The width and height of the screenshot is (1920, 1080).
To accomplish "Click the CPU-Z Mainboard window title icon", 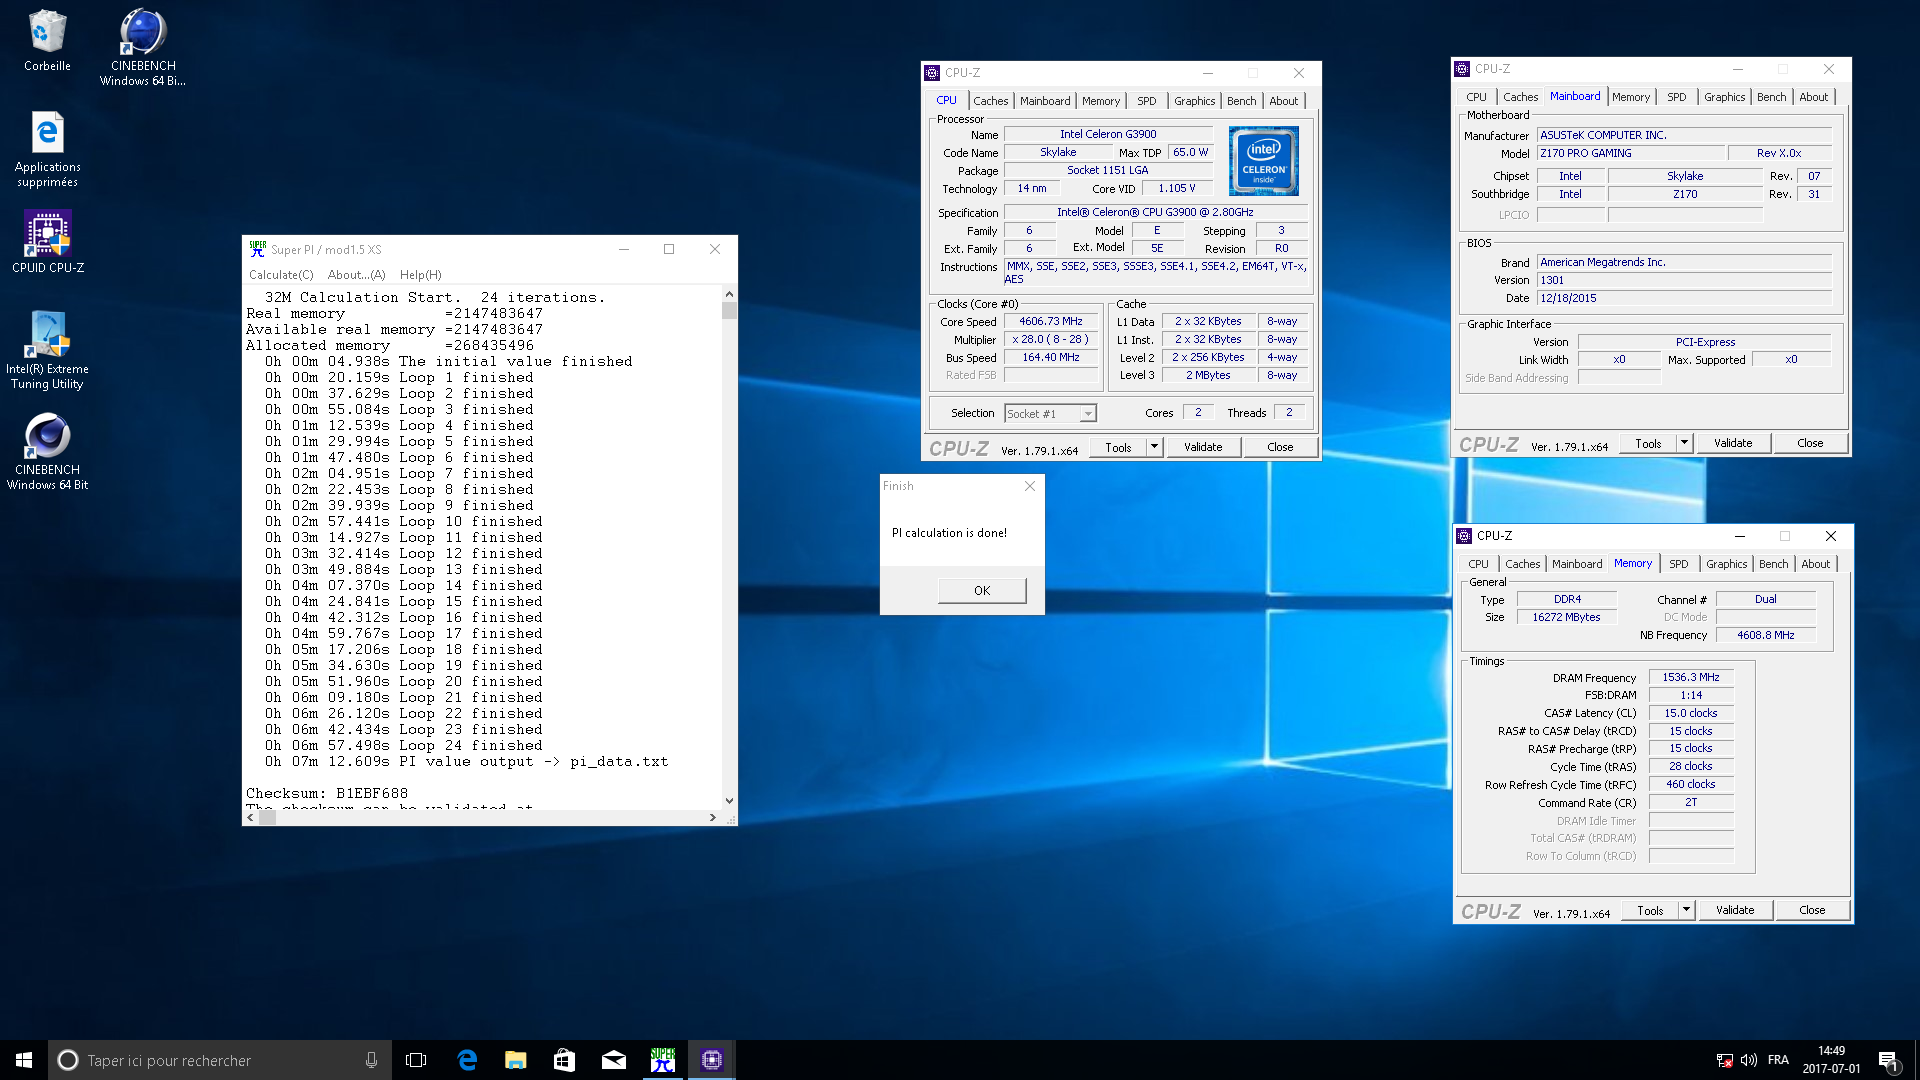I will click(1462, 69).
